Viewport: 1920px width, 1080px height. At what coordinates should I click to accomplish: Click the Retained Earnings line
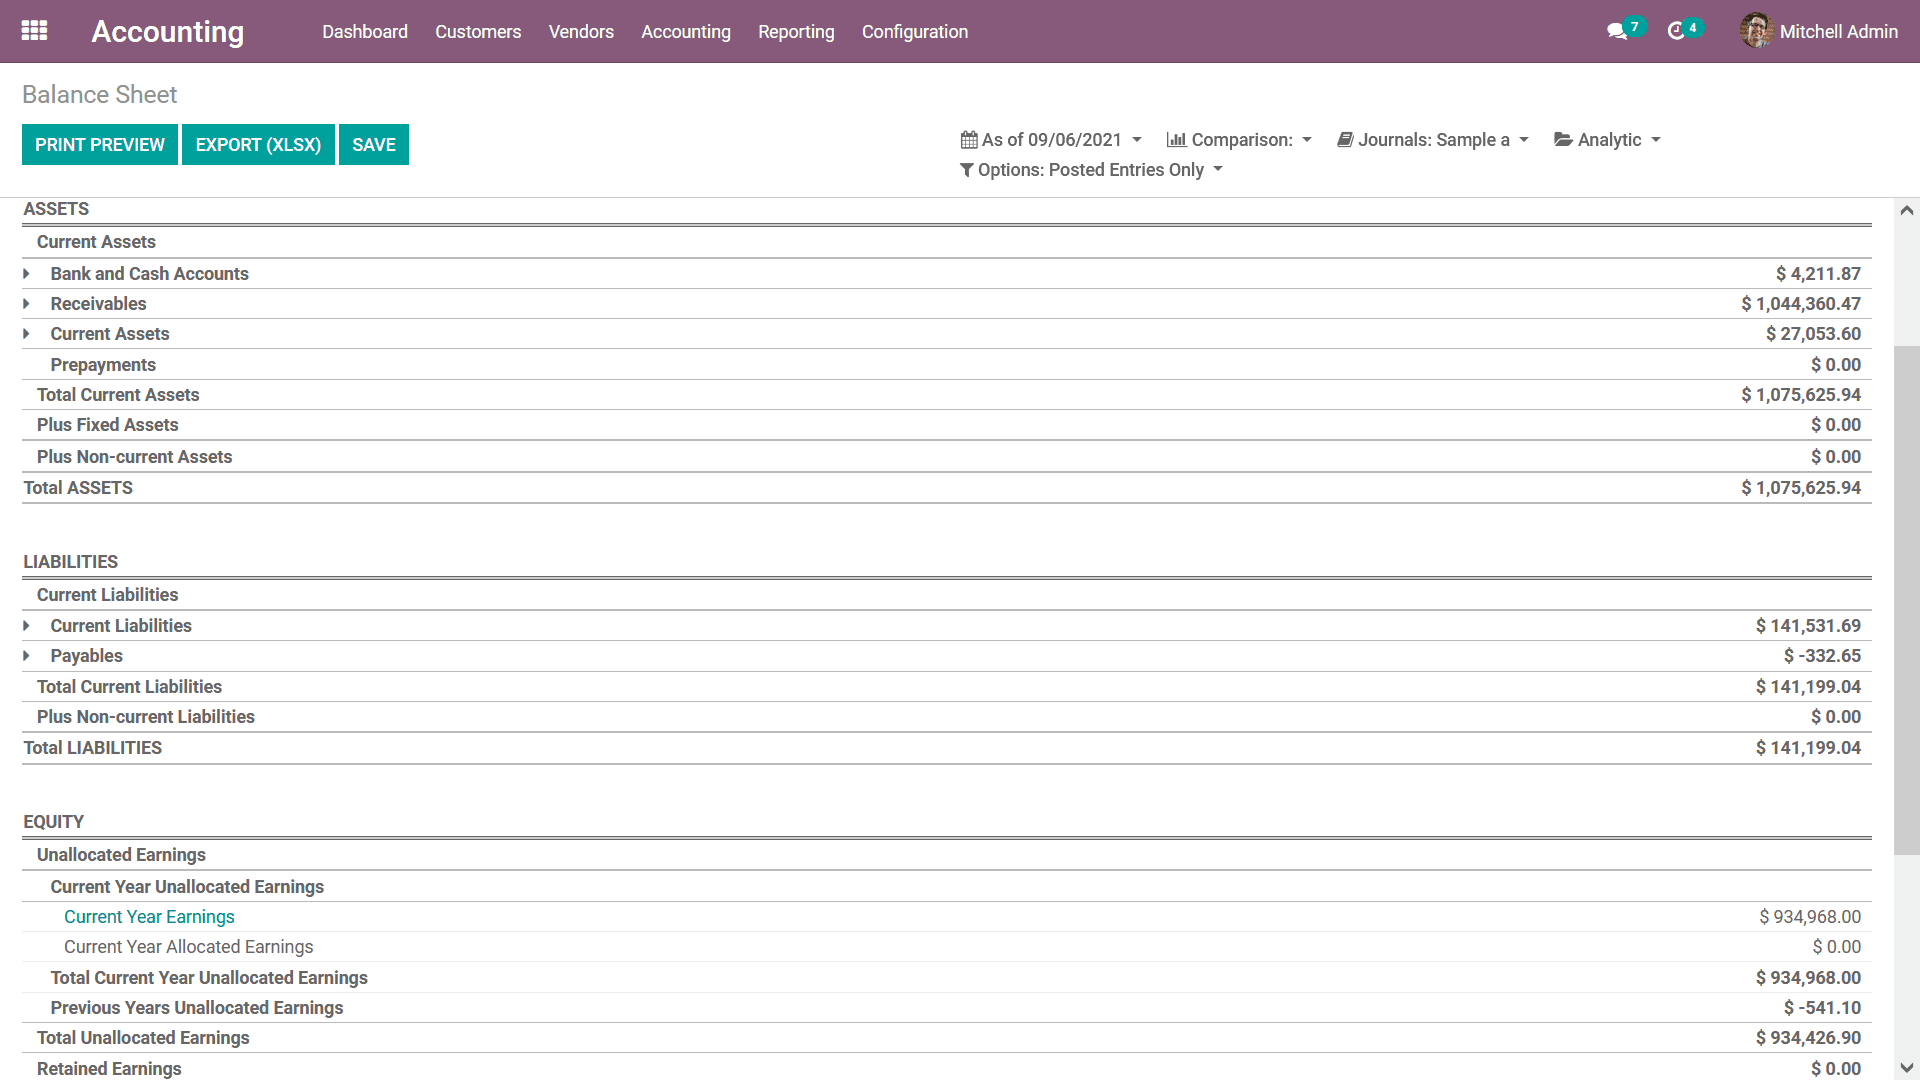[x=947, y=1068]
